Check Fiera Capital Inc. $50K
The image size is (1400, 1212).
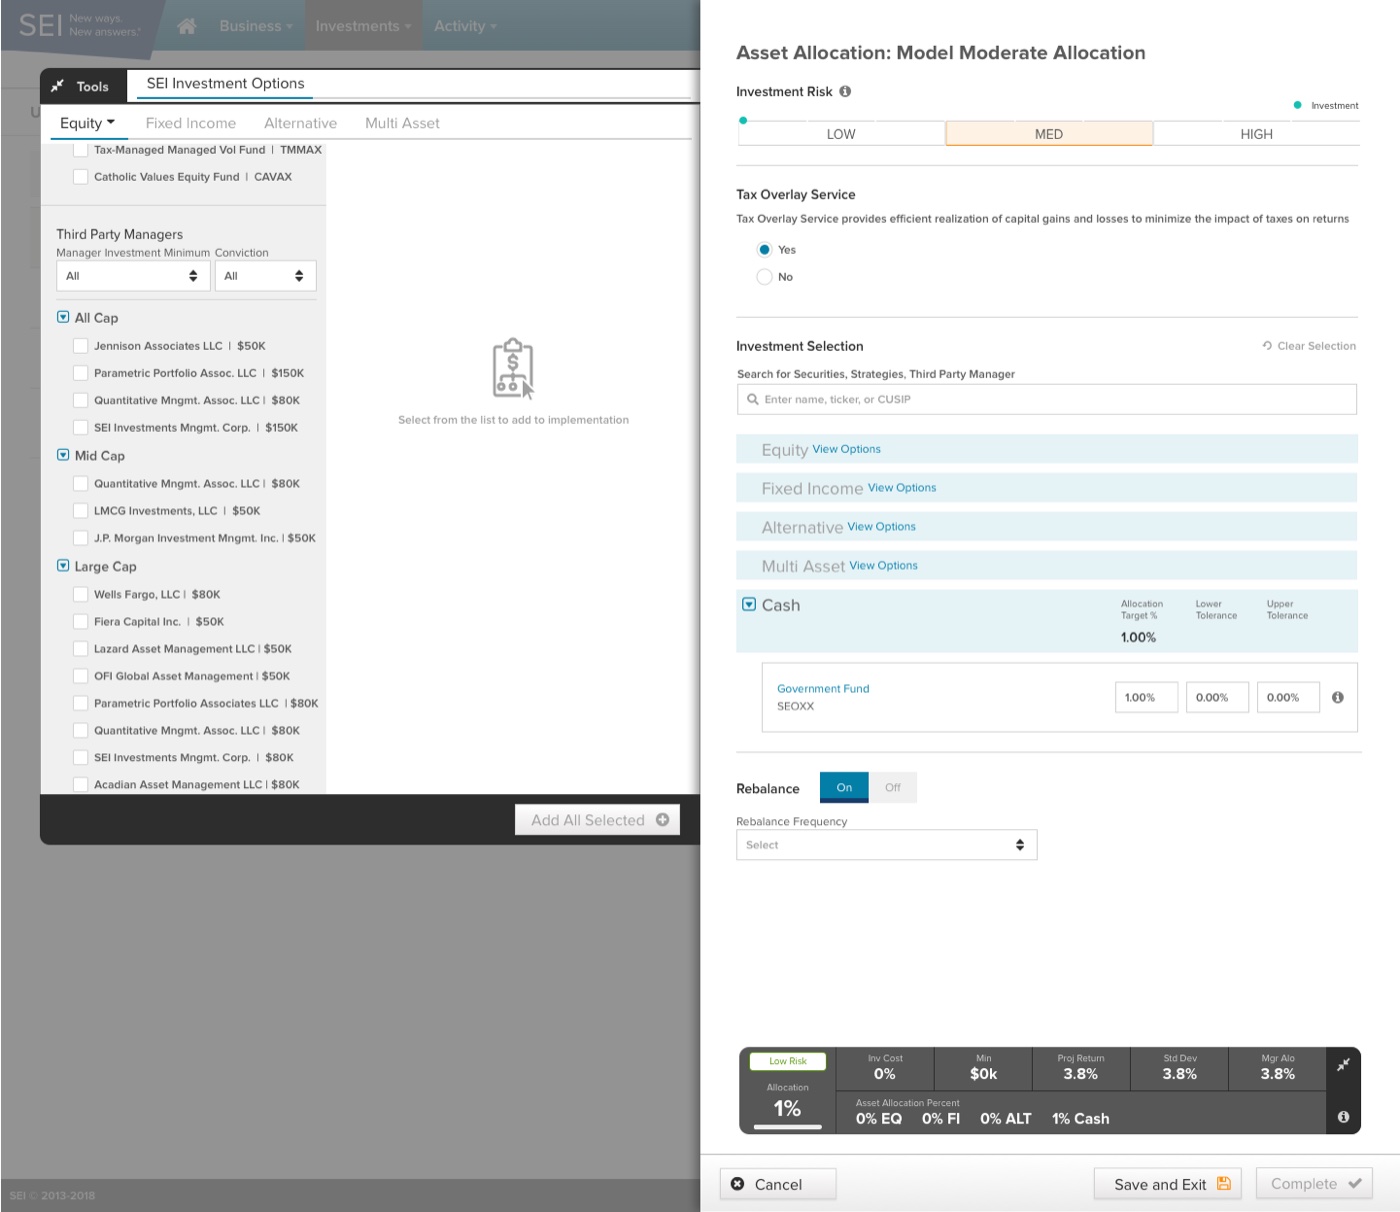[81, 621]
